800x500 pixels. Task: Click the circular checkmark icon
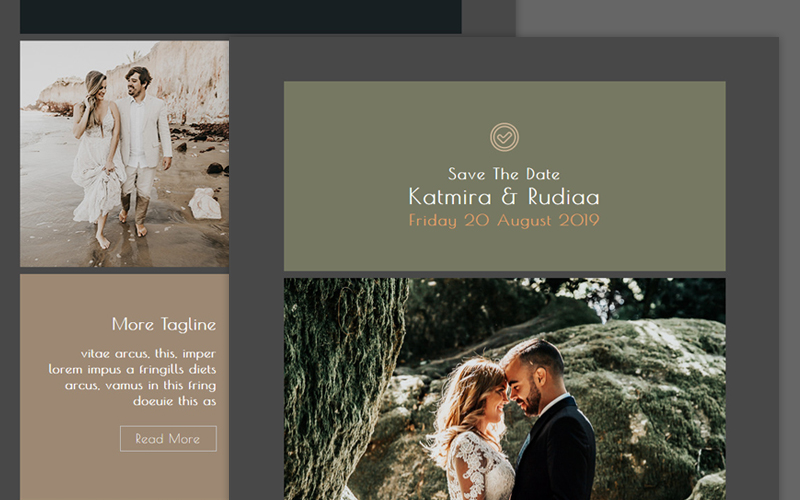click(504, 137)
